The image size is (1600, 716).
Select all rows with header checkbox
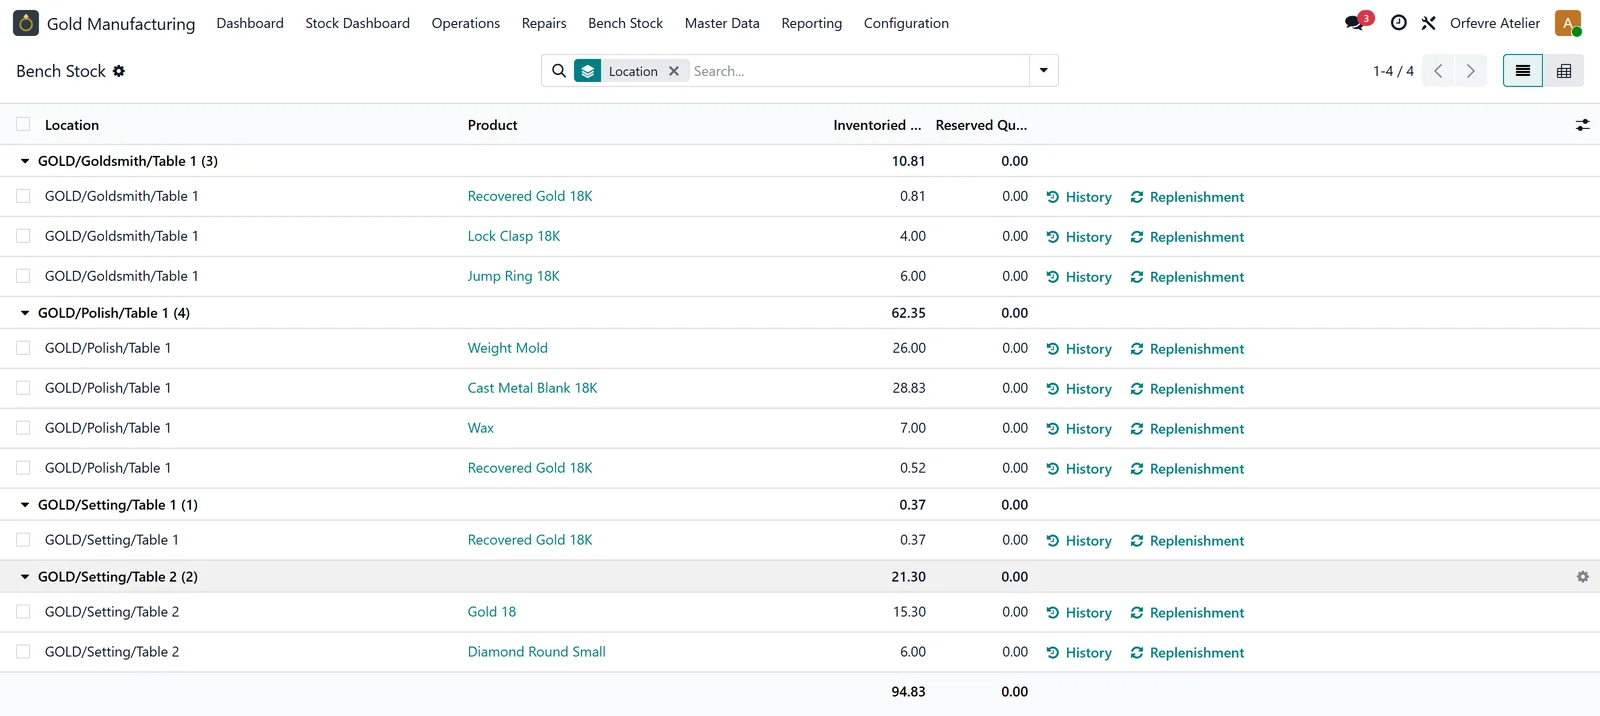(x=23, y=125)
